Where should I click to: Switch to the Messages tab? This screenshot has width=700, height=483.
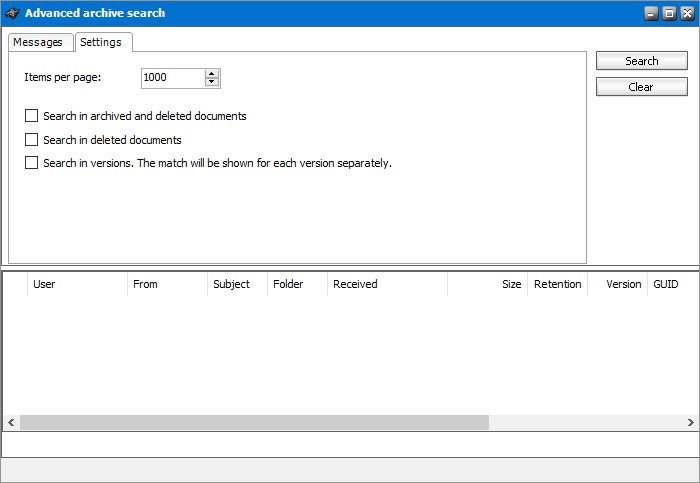pos(40,42)
